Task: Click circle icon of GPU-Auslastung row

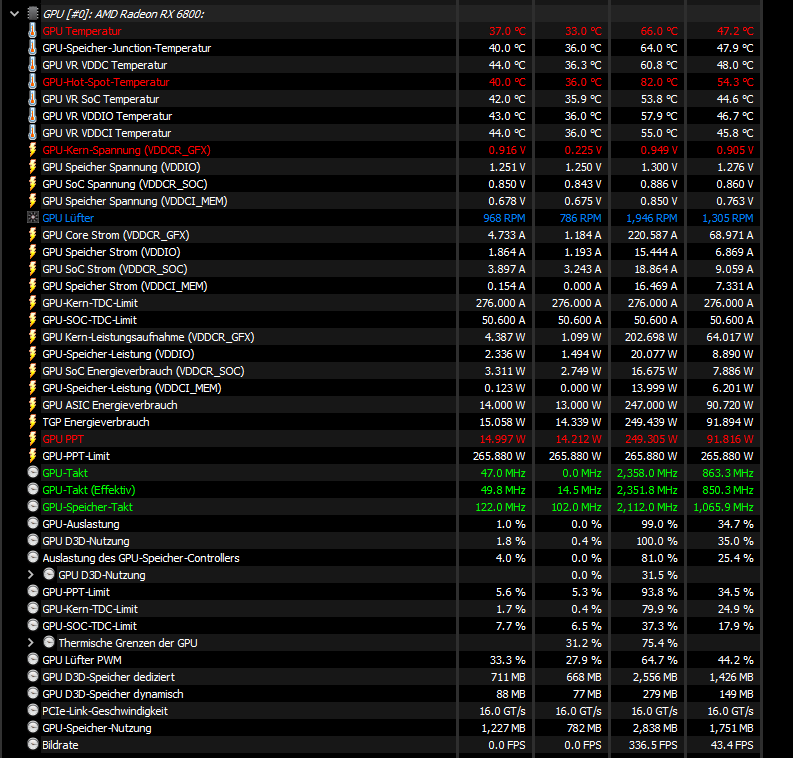Action: (33, 523)
